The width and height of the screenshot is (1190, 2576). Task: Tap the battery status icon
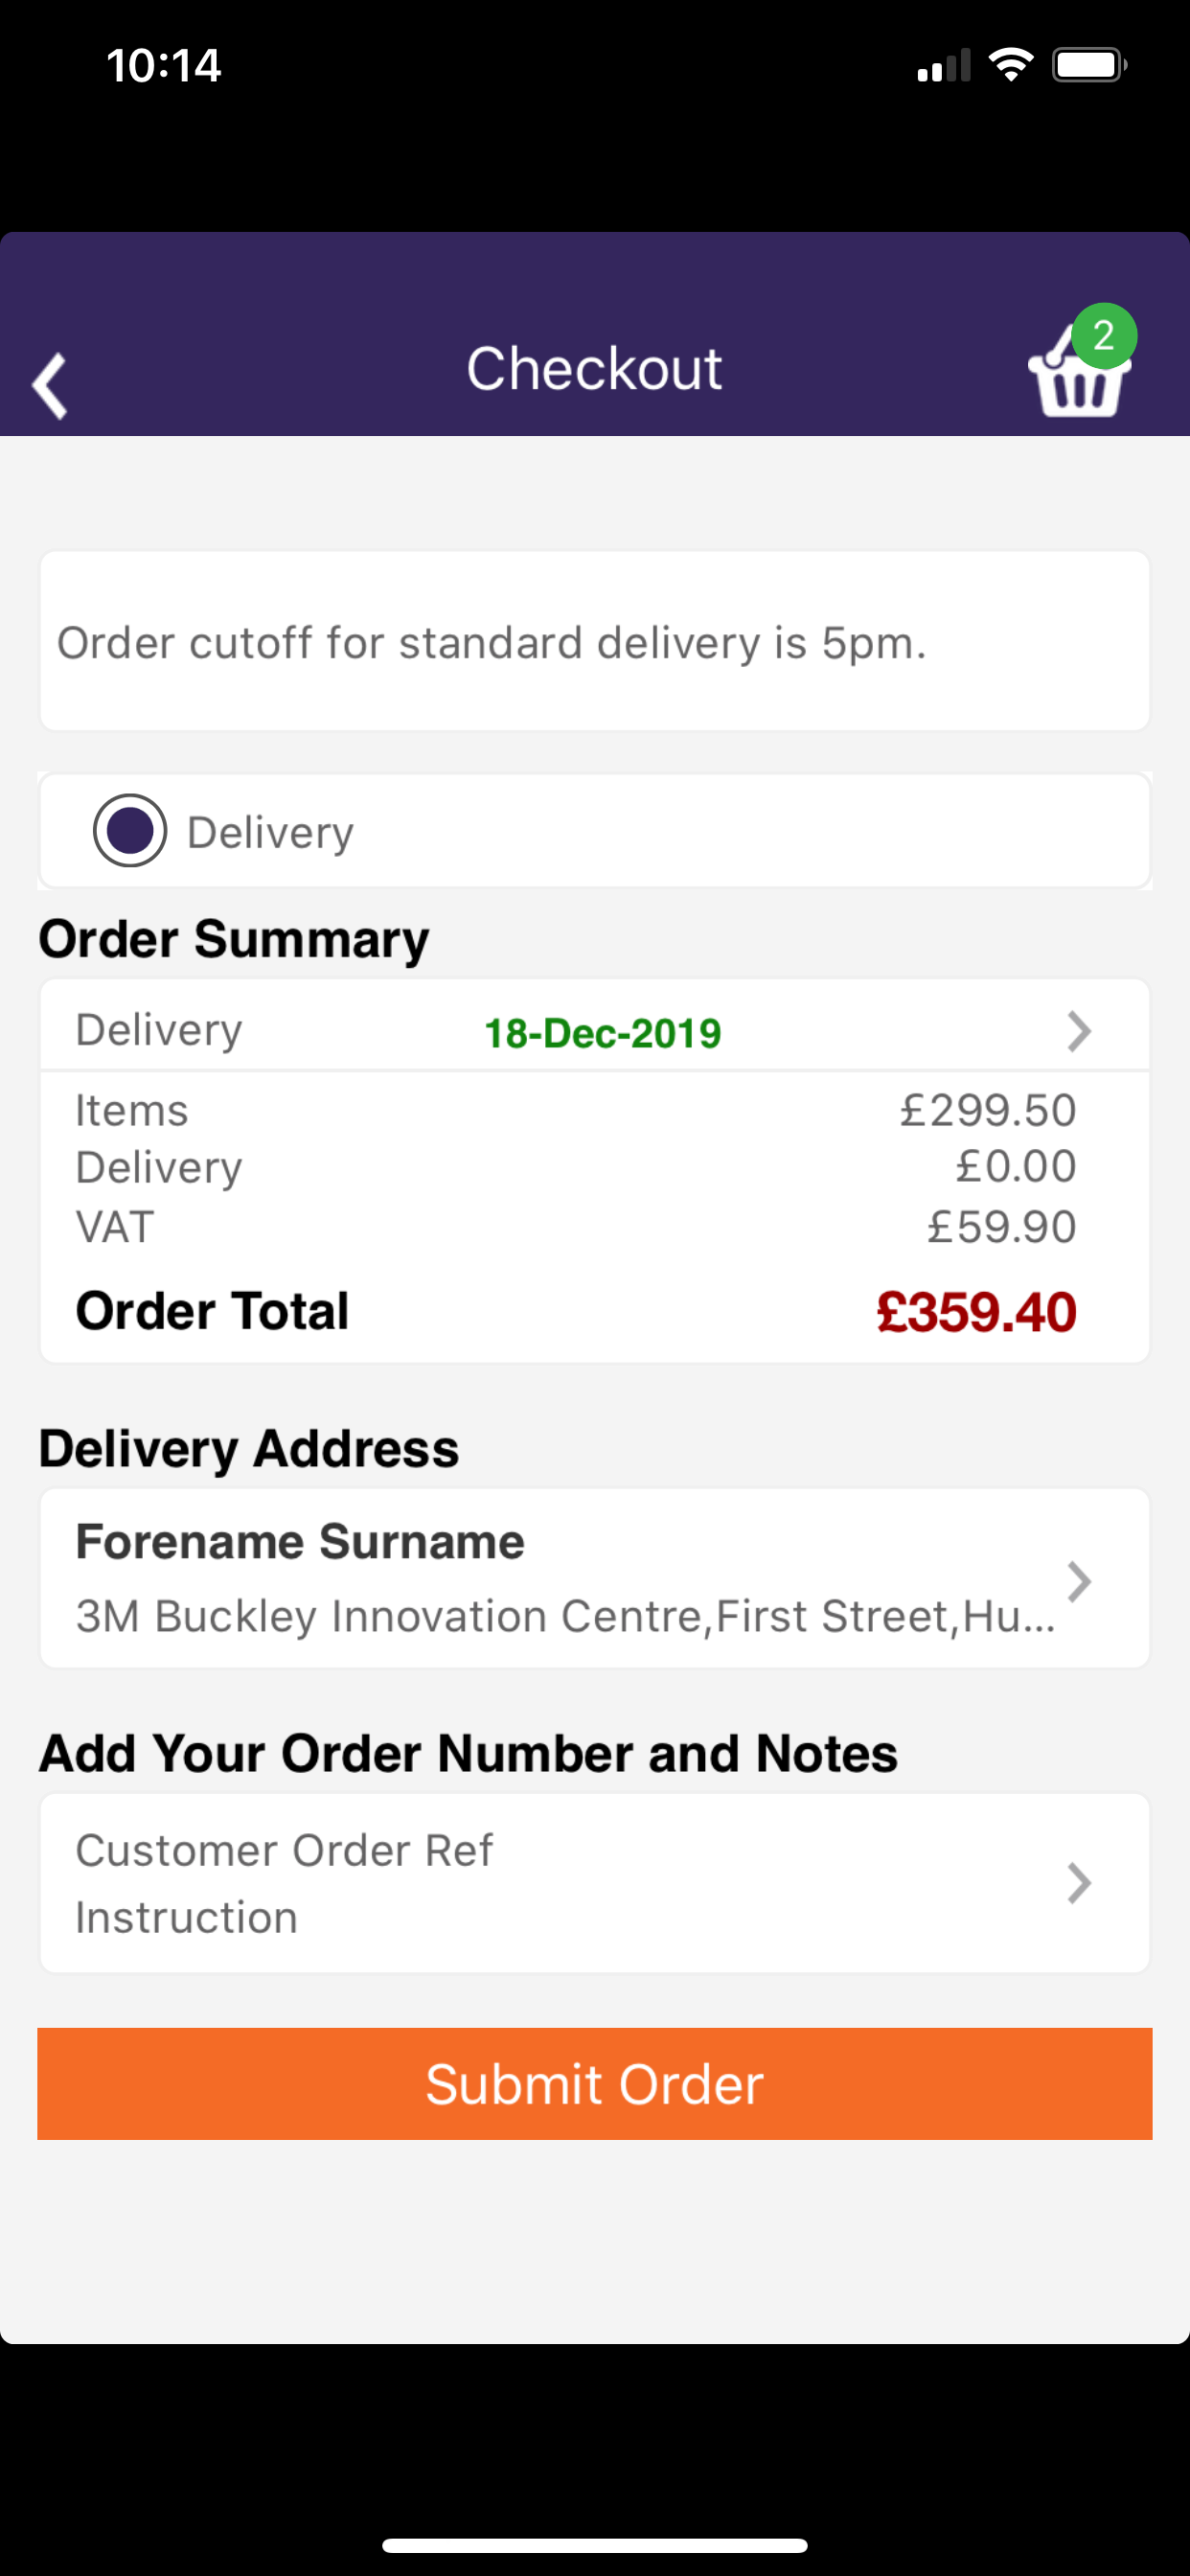click(1090, 66)
